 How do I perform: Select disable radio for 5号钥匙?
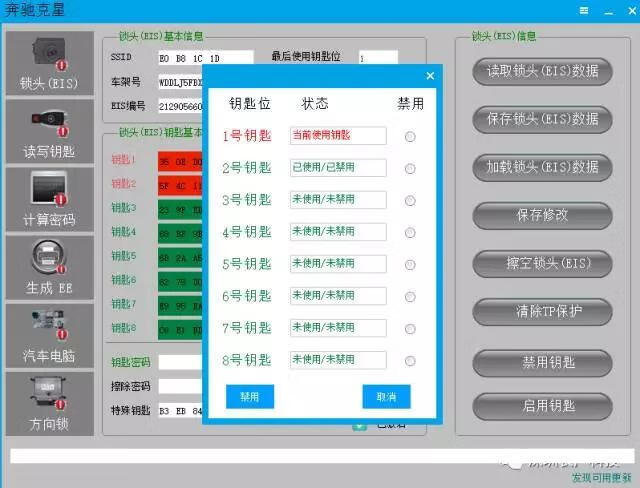click(410, 265)
